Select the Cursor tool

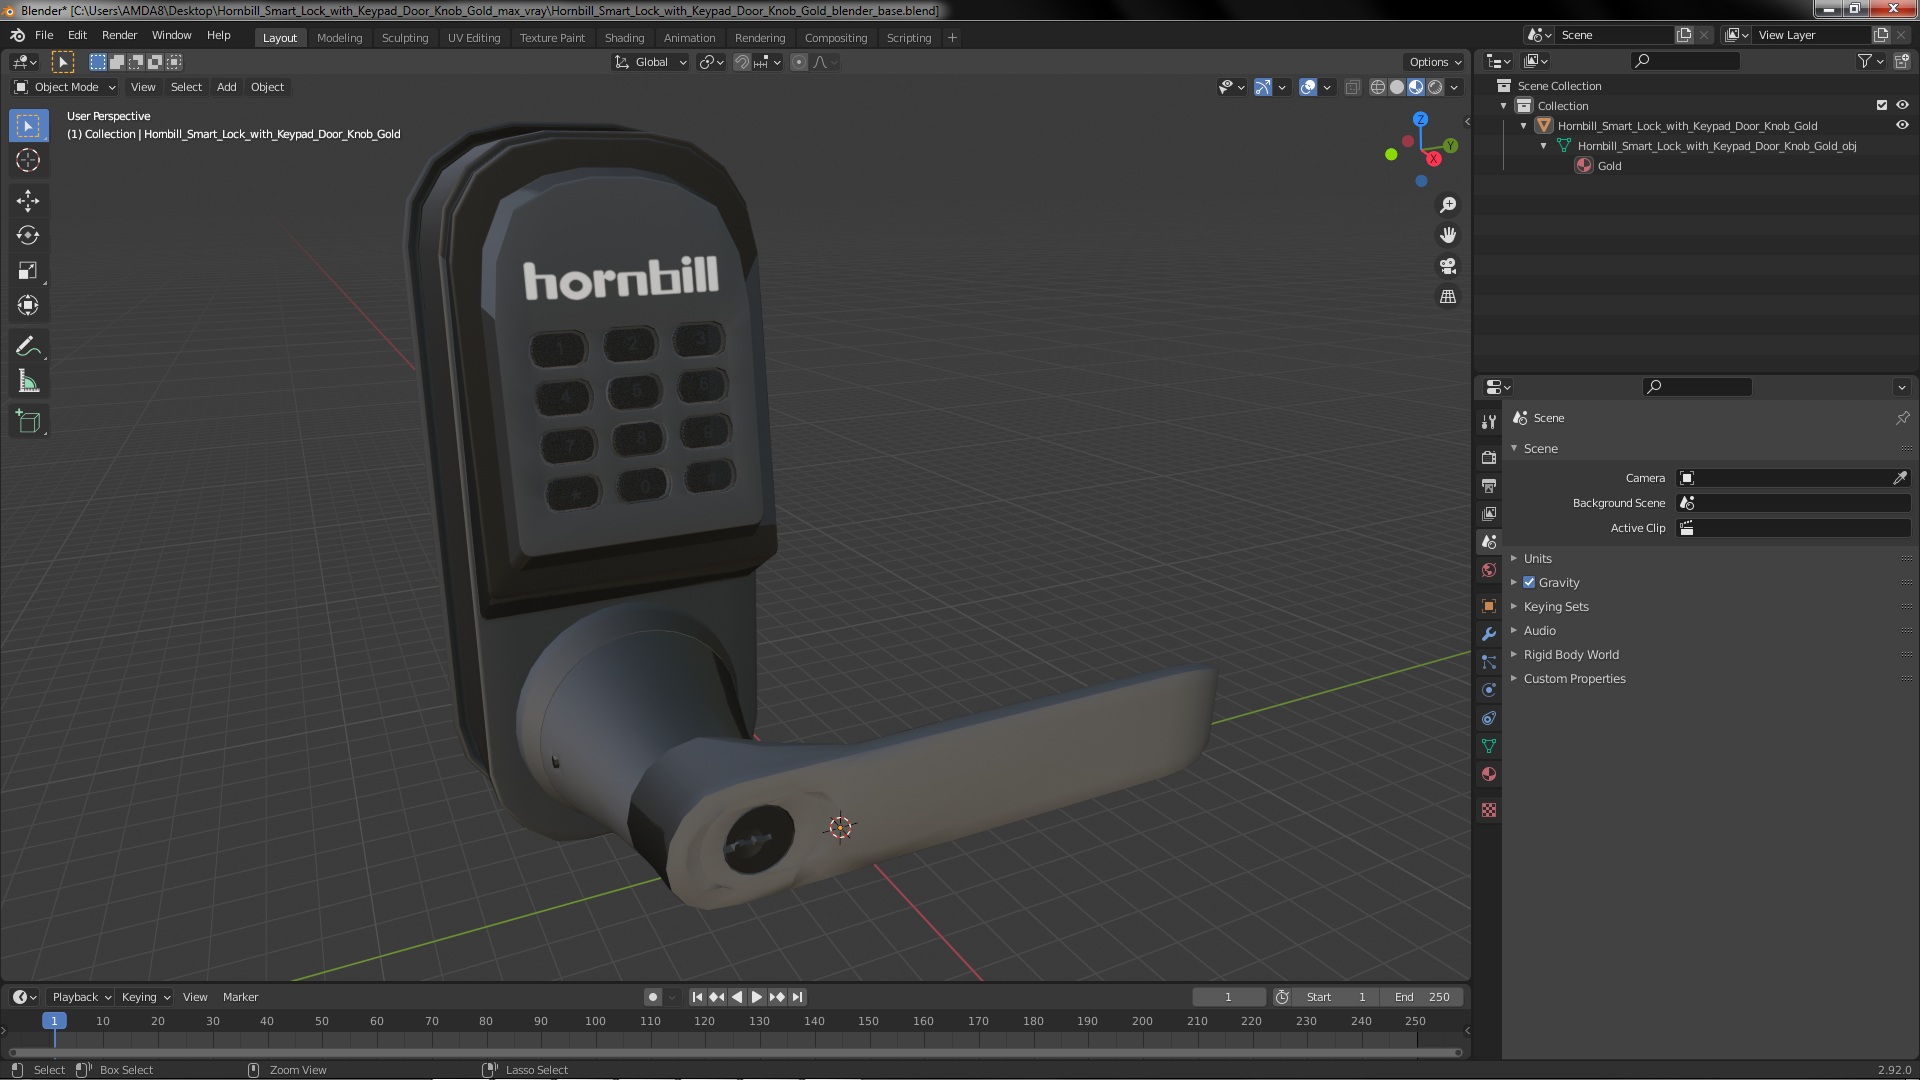(28, 160)
